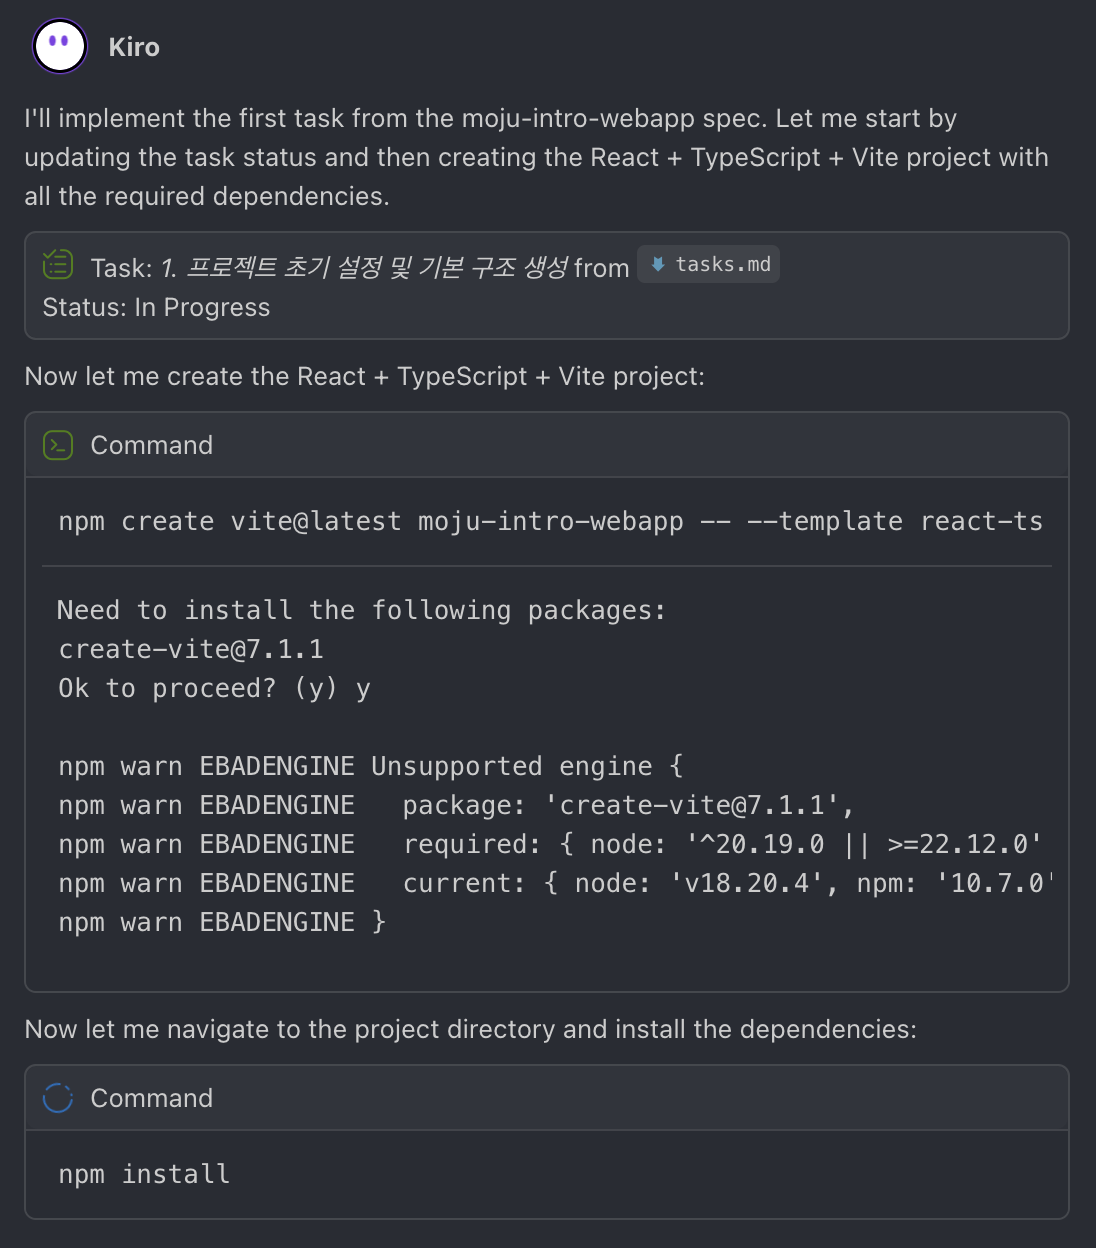Click the terminal icon beside the first Command
This screenshot has width=1096, height=1248.
click(58, 445)
